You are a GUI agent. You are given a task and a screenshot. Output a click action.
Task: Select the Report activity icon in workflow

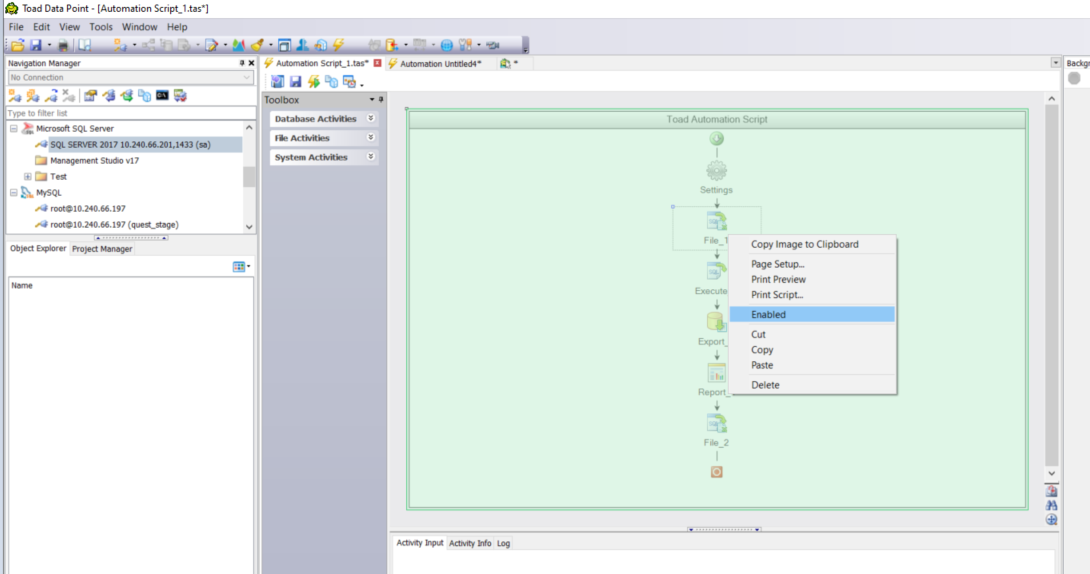[x=716, y=373]
